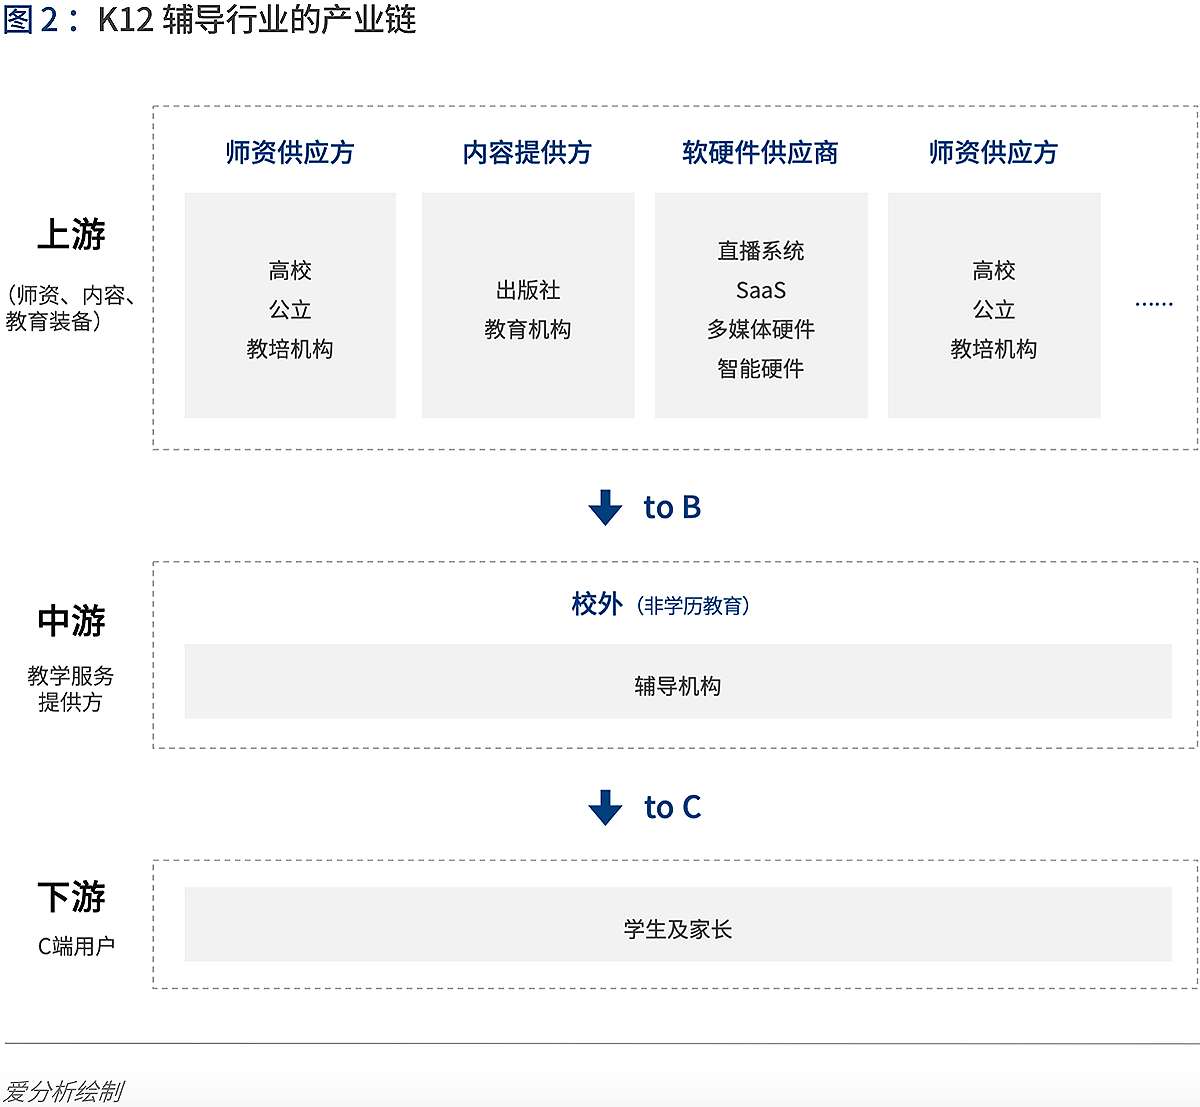Click the 中游 label
1200x1107 pixels.
[71, 621]
